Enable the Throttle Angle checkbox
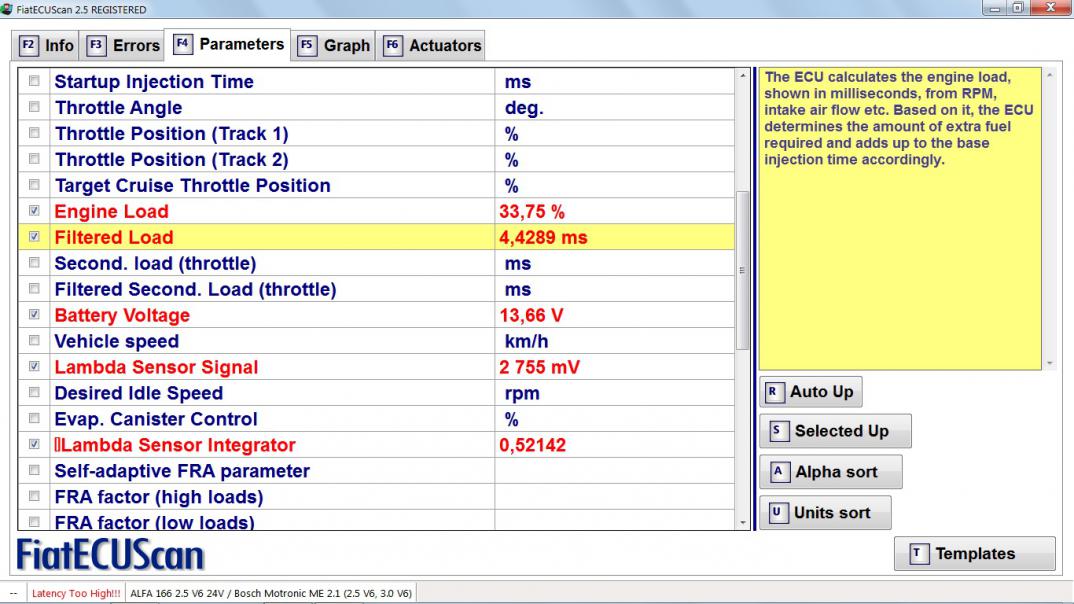This screenshot has width=1074, height=604. [x=36, y=107]
